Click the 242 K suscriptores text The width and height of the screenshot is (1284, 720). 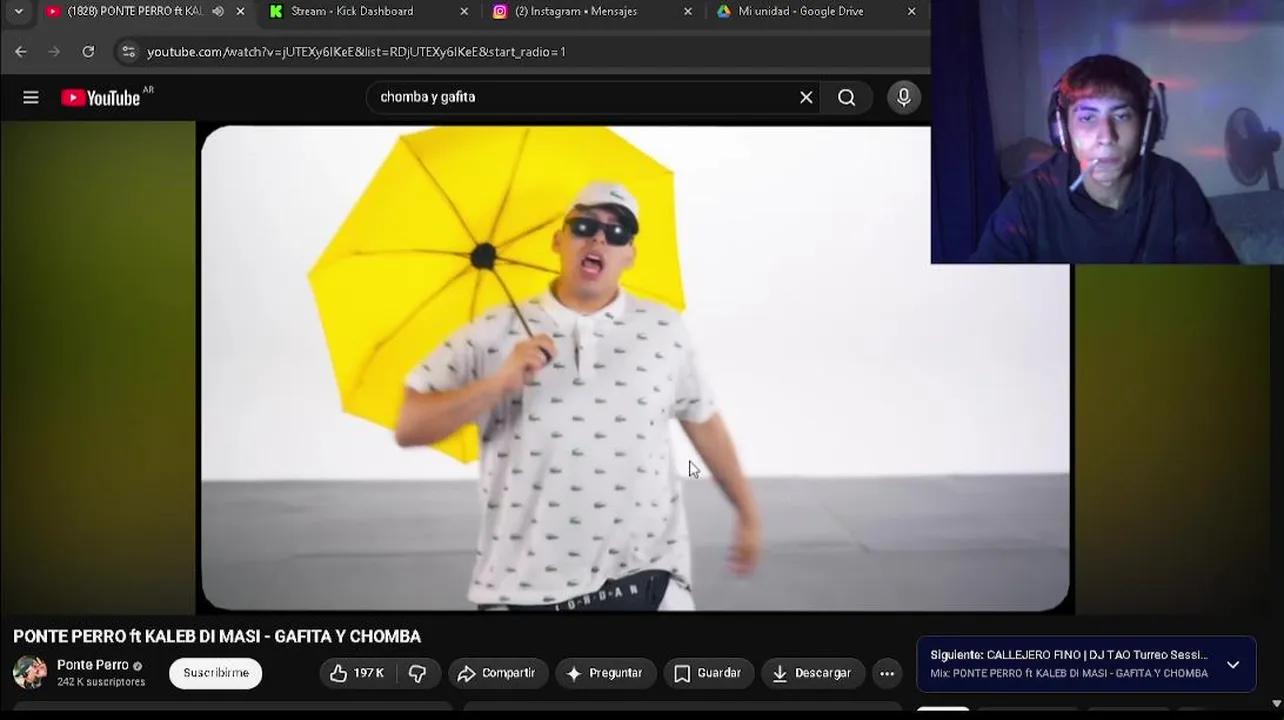pyautogui.click(x=101, y=682)
